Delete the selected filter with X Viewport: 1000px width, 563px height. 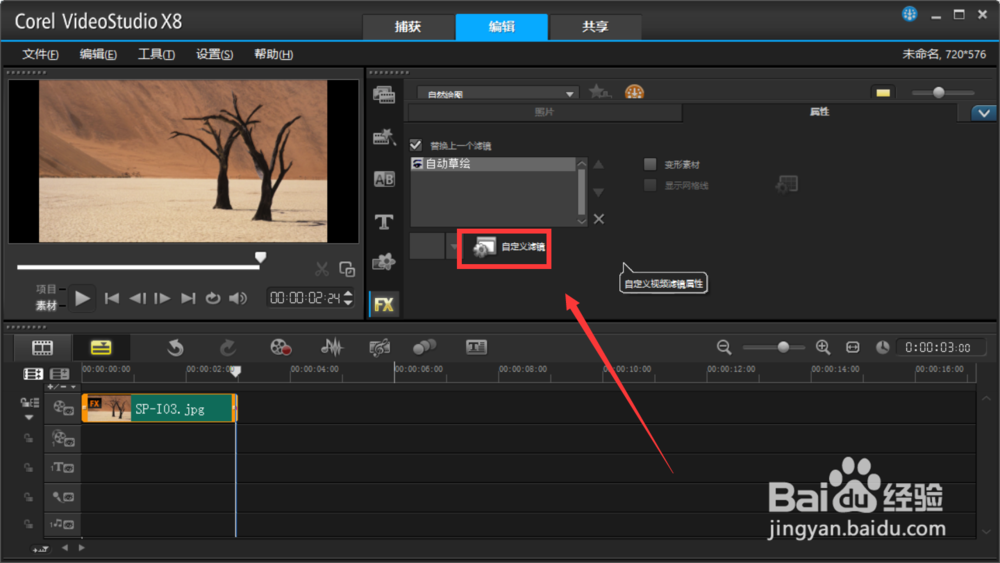coord(599,219)
